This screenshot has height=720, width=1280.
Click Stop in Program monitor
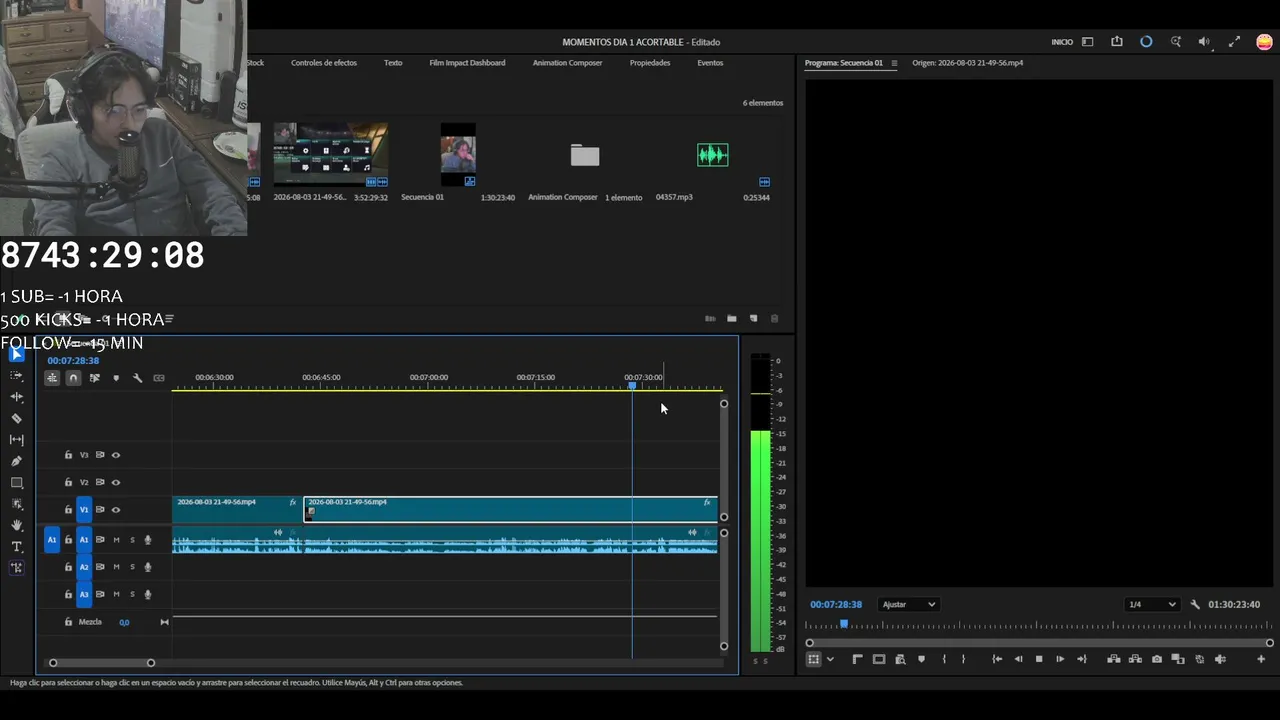tap(1039, 659)
